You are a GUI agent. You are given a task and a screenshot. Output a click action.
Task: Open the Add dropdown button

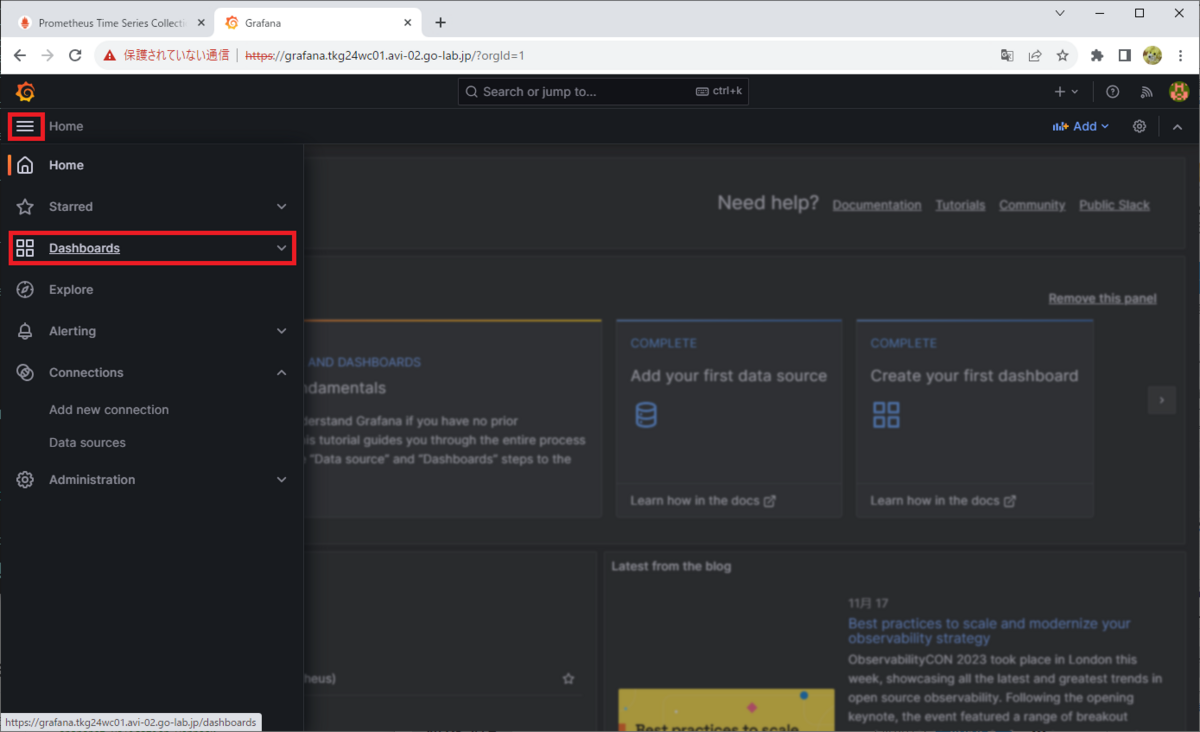pyautogui.click(x=1081, y=127)
